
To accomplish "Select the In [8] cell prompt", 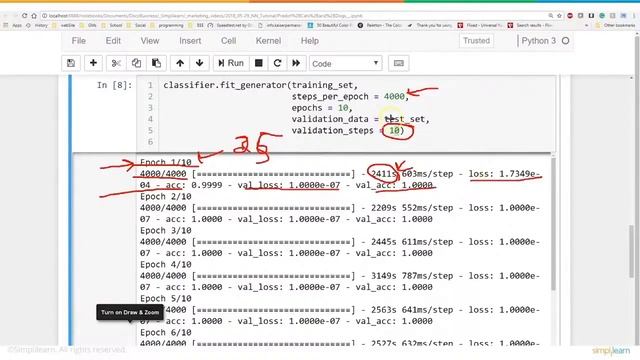I will (x=114, y=85).
